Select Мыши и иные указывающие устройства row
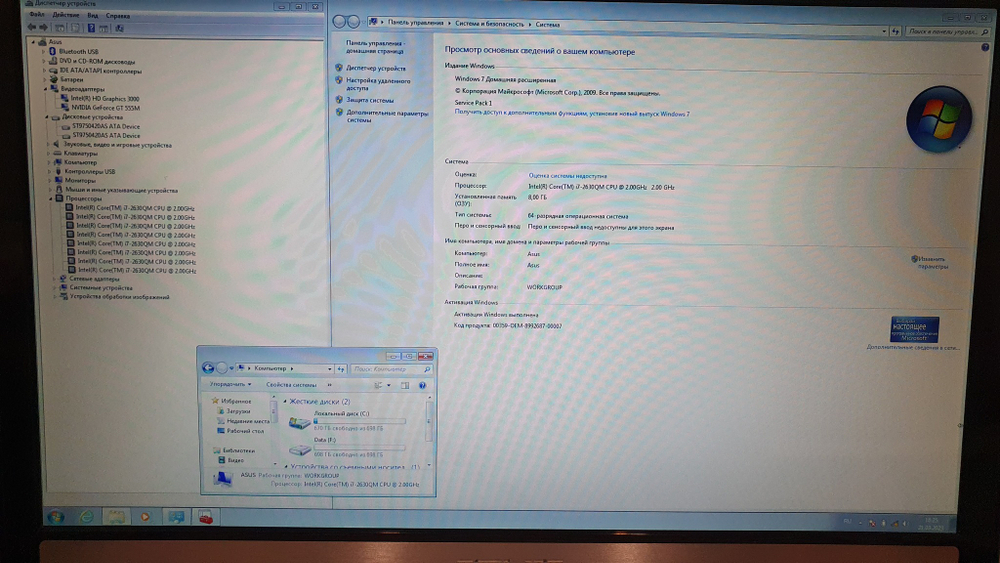The width and height of the screenshot is (1000, 563). pyautogui.click(x=116, y=190)
